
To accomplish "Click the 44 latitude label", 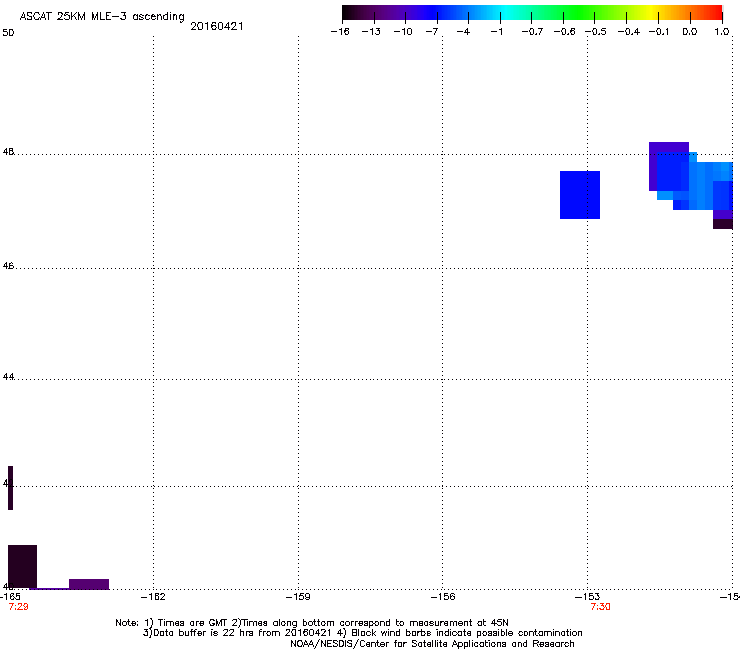I will 8,377.
